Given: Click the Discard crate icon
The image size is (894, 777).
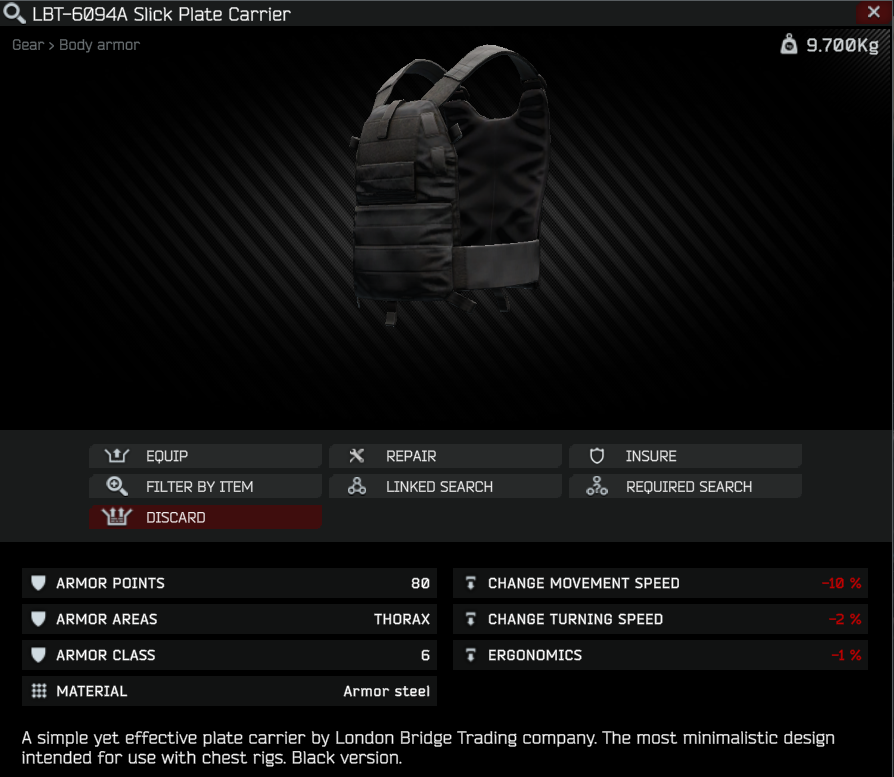Looking at the screenshot, I should 117,516.
